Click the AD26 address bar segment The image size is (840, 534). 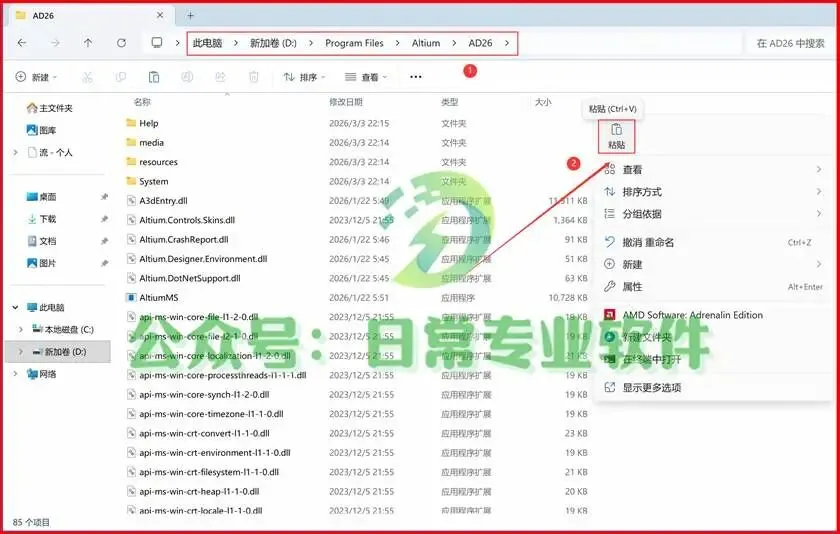480,43
